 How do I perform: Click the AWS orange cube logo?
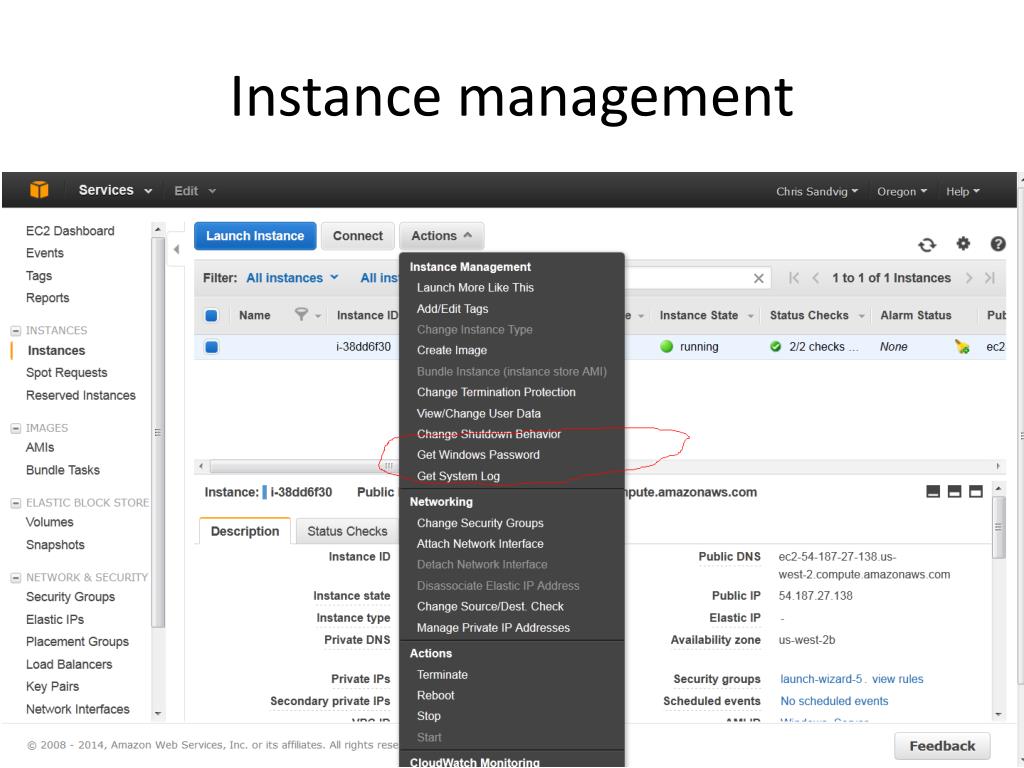point(39,190)
